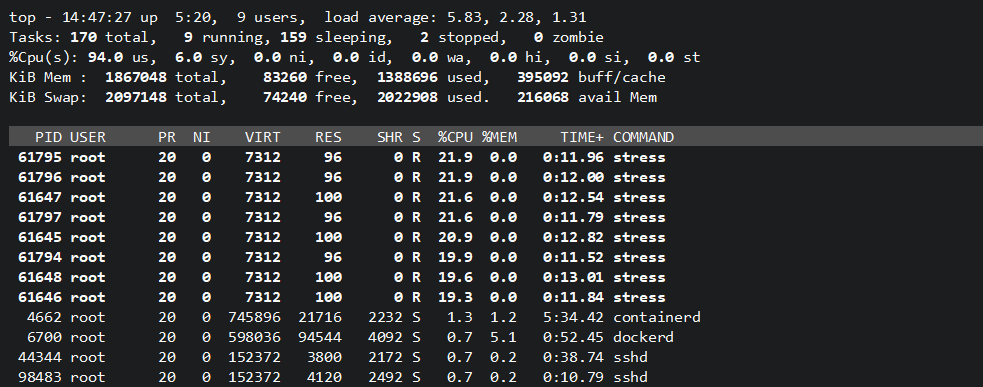
Task: Click the time 14:47:27 in header
Action: [x=97, y=18]
